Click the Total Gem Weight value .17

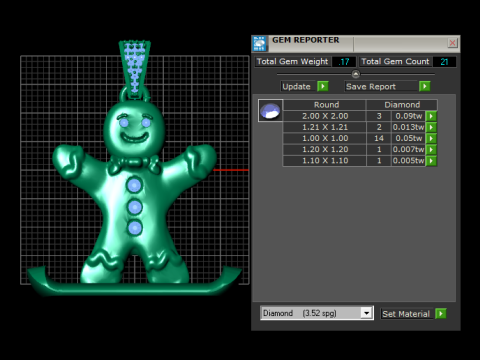[344, 62]
